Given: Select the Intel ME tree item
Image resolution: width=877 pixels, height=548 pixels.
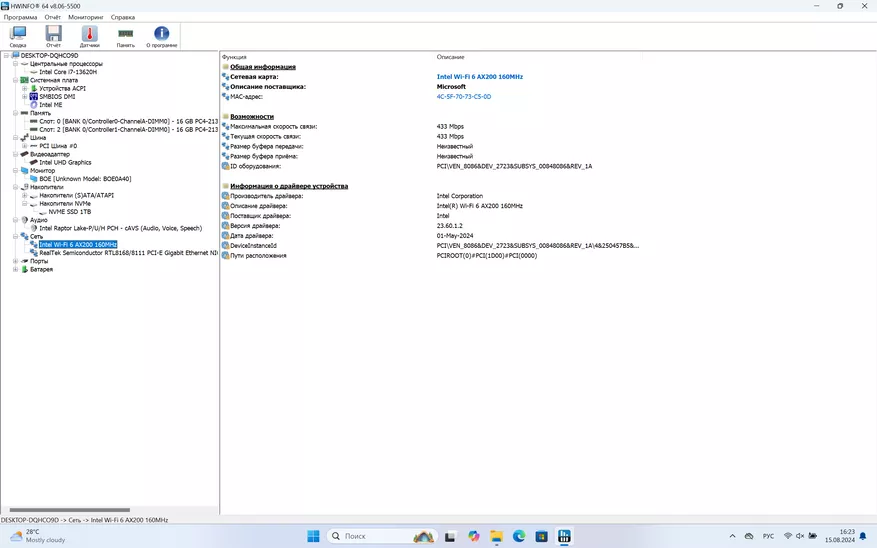Looking at the screenshot, I should (x=51, y=105).
